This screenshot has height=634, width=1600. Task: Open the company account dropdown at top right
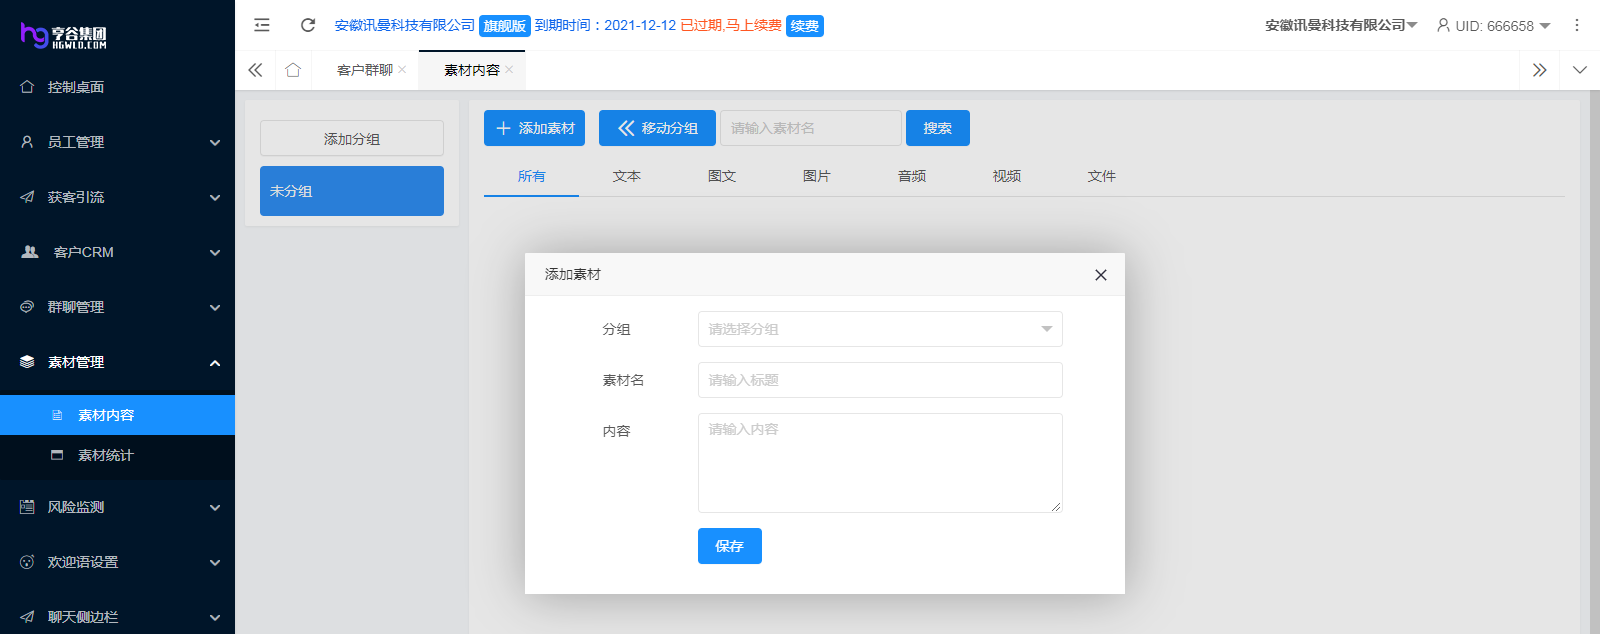(x=1340, y=25)
